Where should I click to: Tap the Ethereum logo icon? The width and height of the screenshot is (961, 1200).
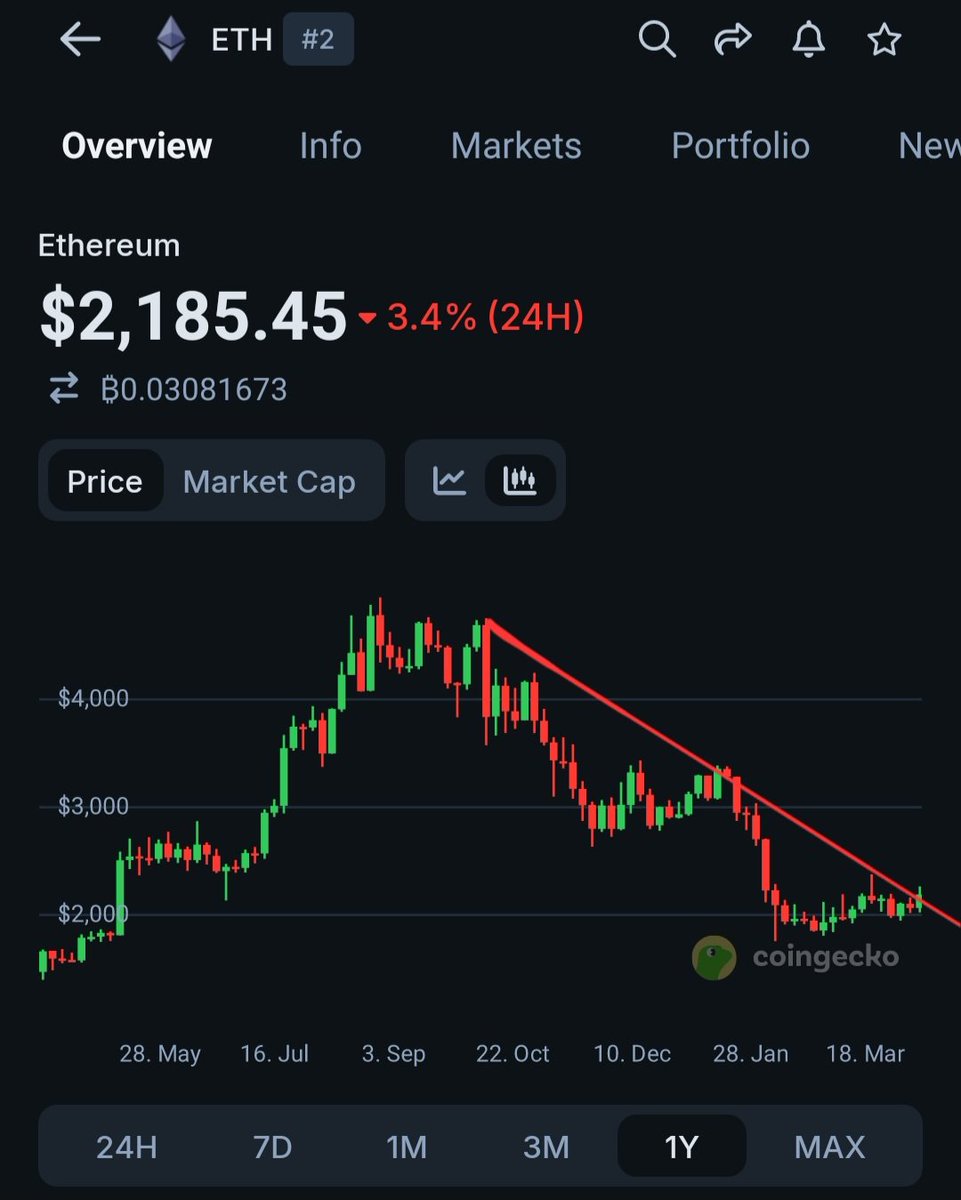171,40
